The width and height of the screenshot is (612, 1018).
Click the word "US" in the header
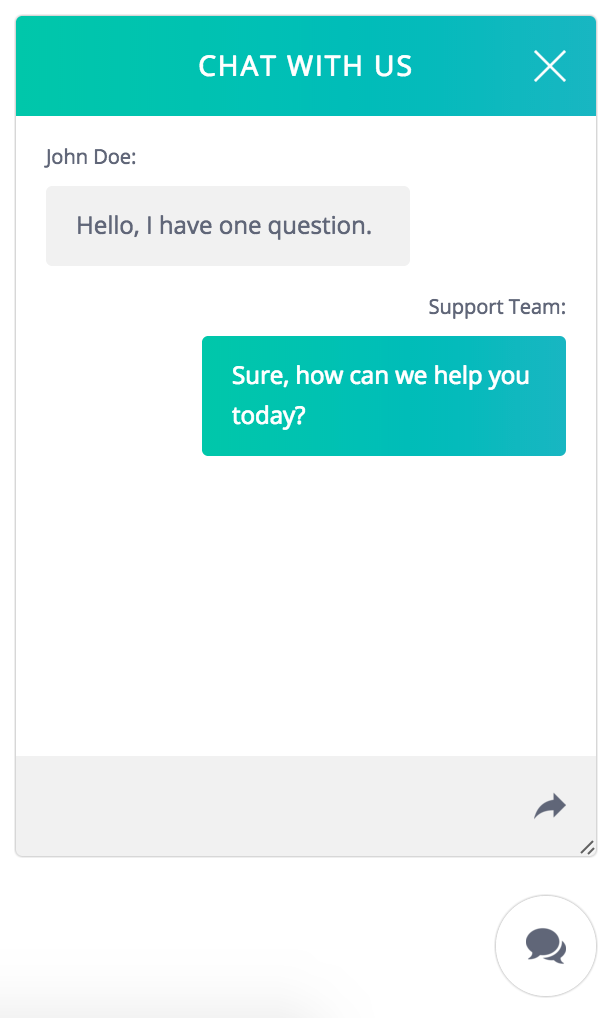(x=393, y=66)
